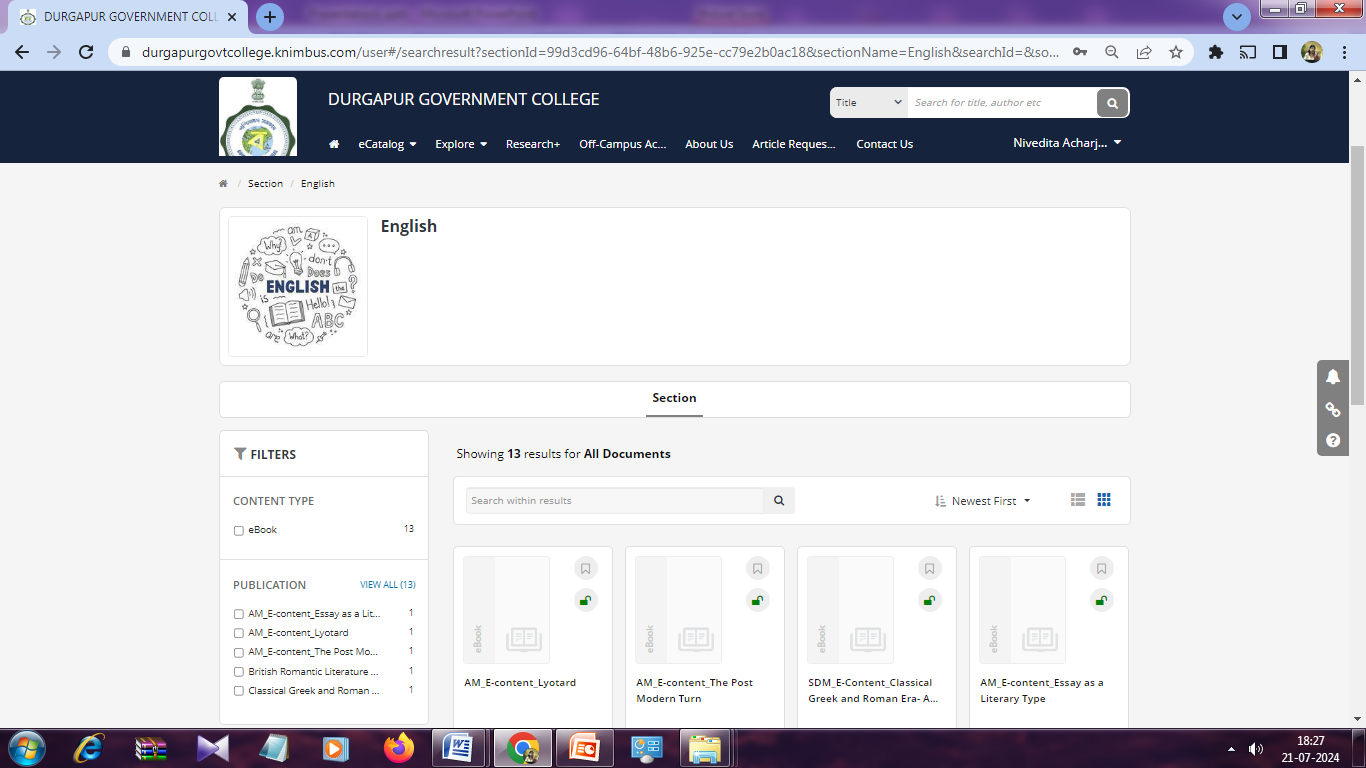Tick the eBook content type checkbox

coord(239,531)
